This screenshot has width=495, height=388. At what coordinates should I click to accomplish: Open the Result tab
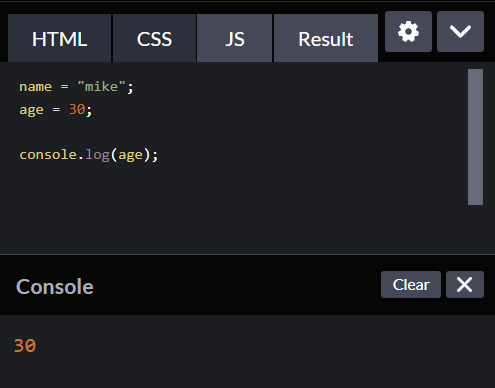tap(326, 38)
